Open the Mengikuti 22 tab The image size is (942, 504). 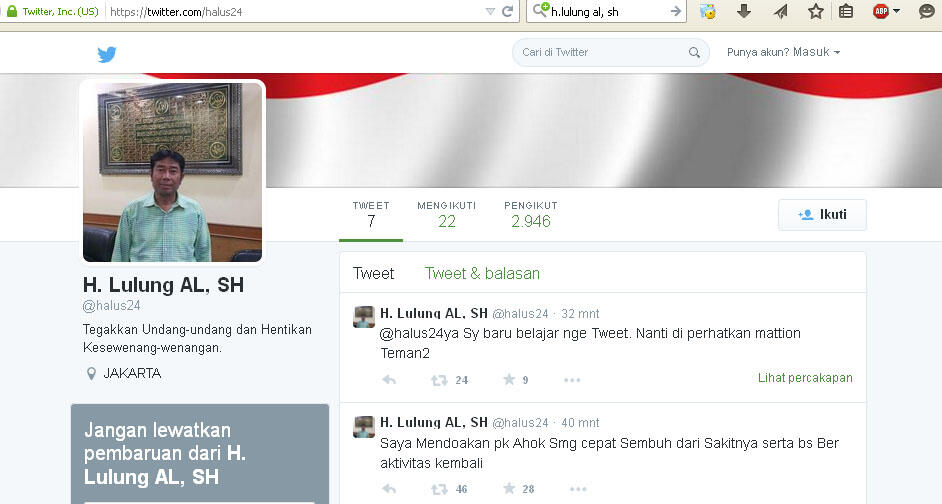coord(446,215)
